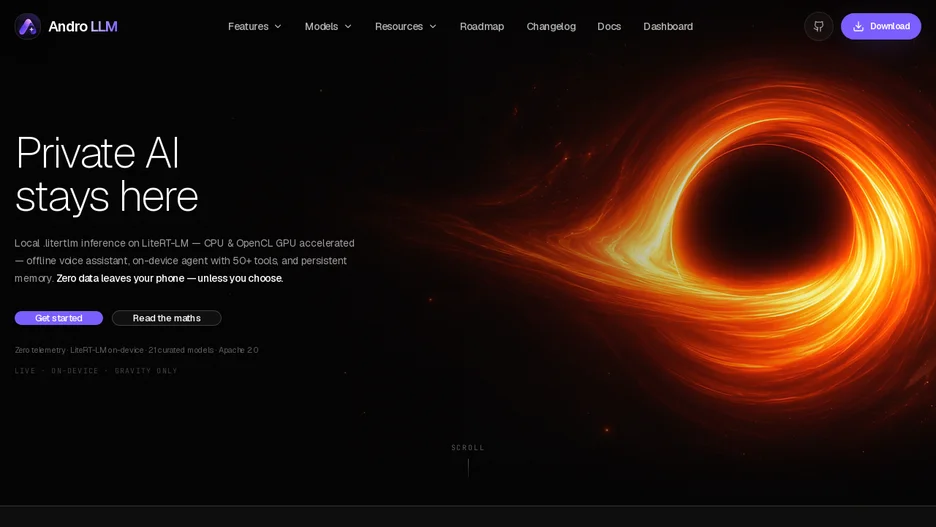
Task: Click the purple Download button
Action: tap(880, 26)
